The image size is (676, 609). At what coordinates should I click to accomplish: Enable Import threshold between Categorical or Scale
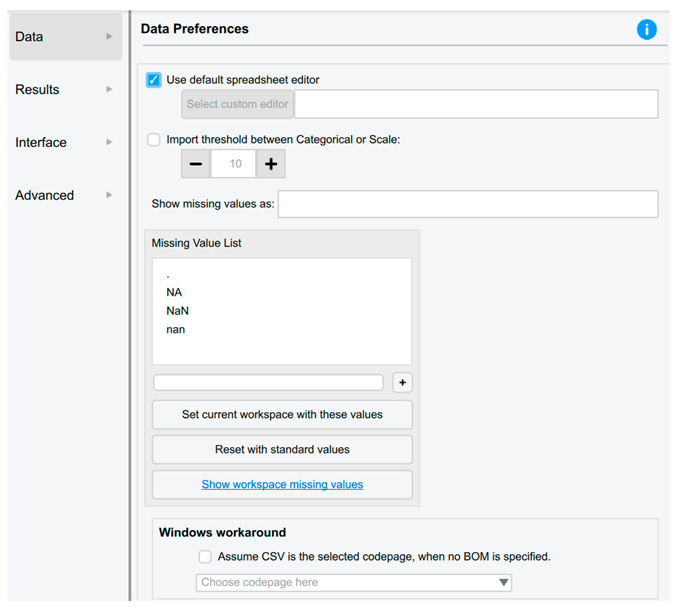pos(154,140)
